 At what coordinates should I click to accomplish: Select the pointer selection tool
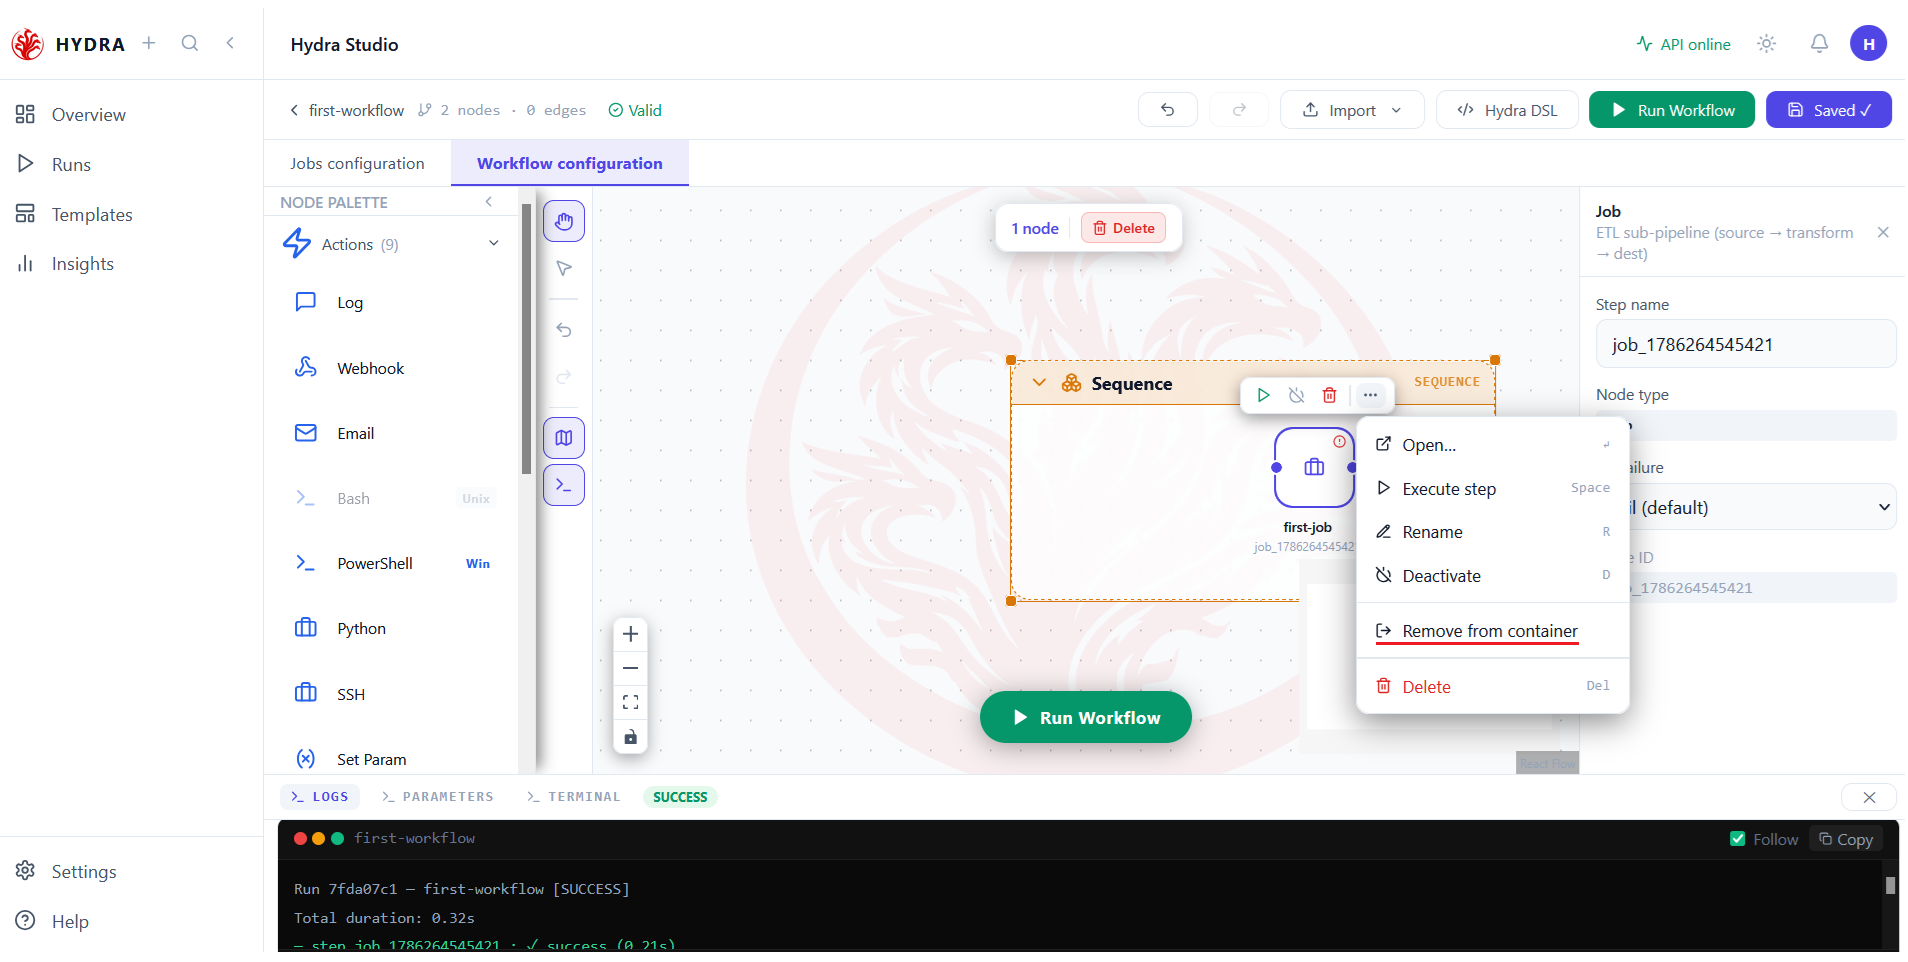coord(564,268)
